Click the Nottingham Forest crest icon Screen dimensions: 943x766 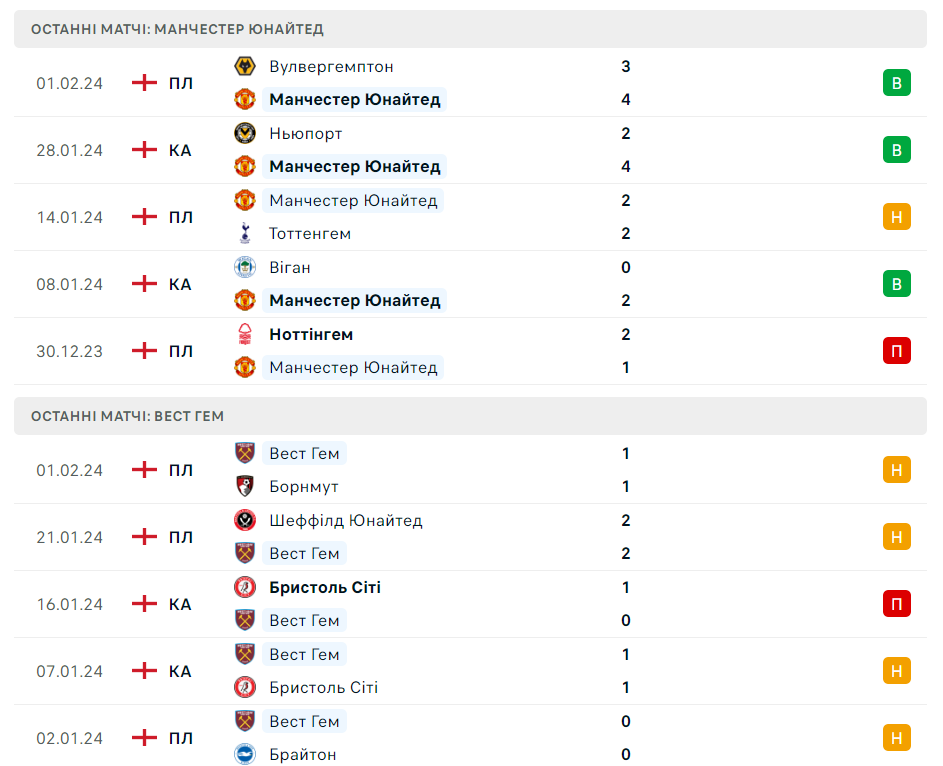tap(245, 335)
